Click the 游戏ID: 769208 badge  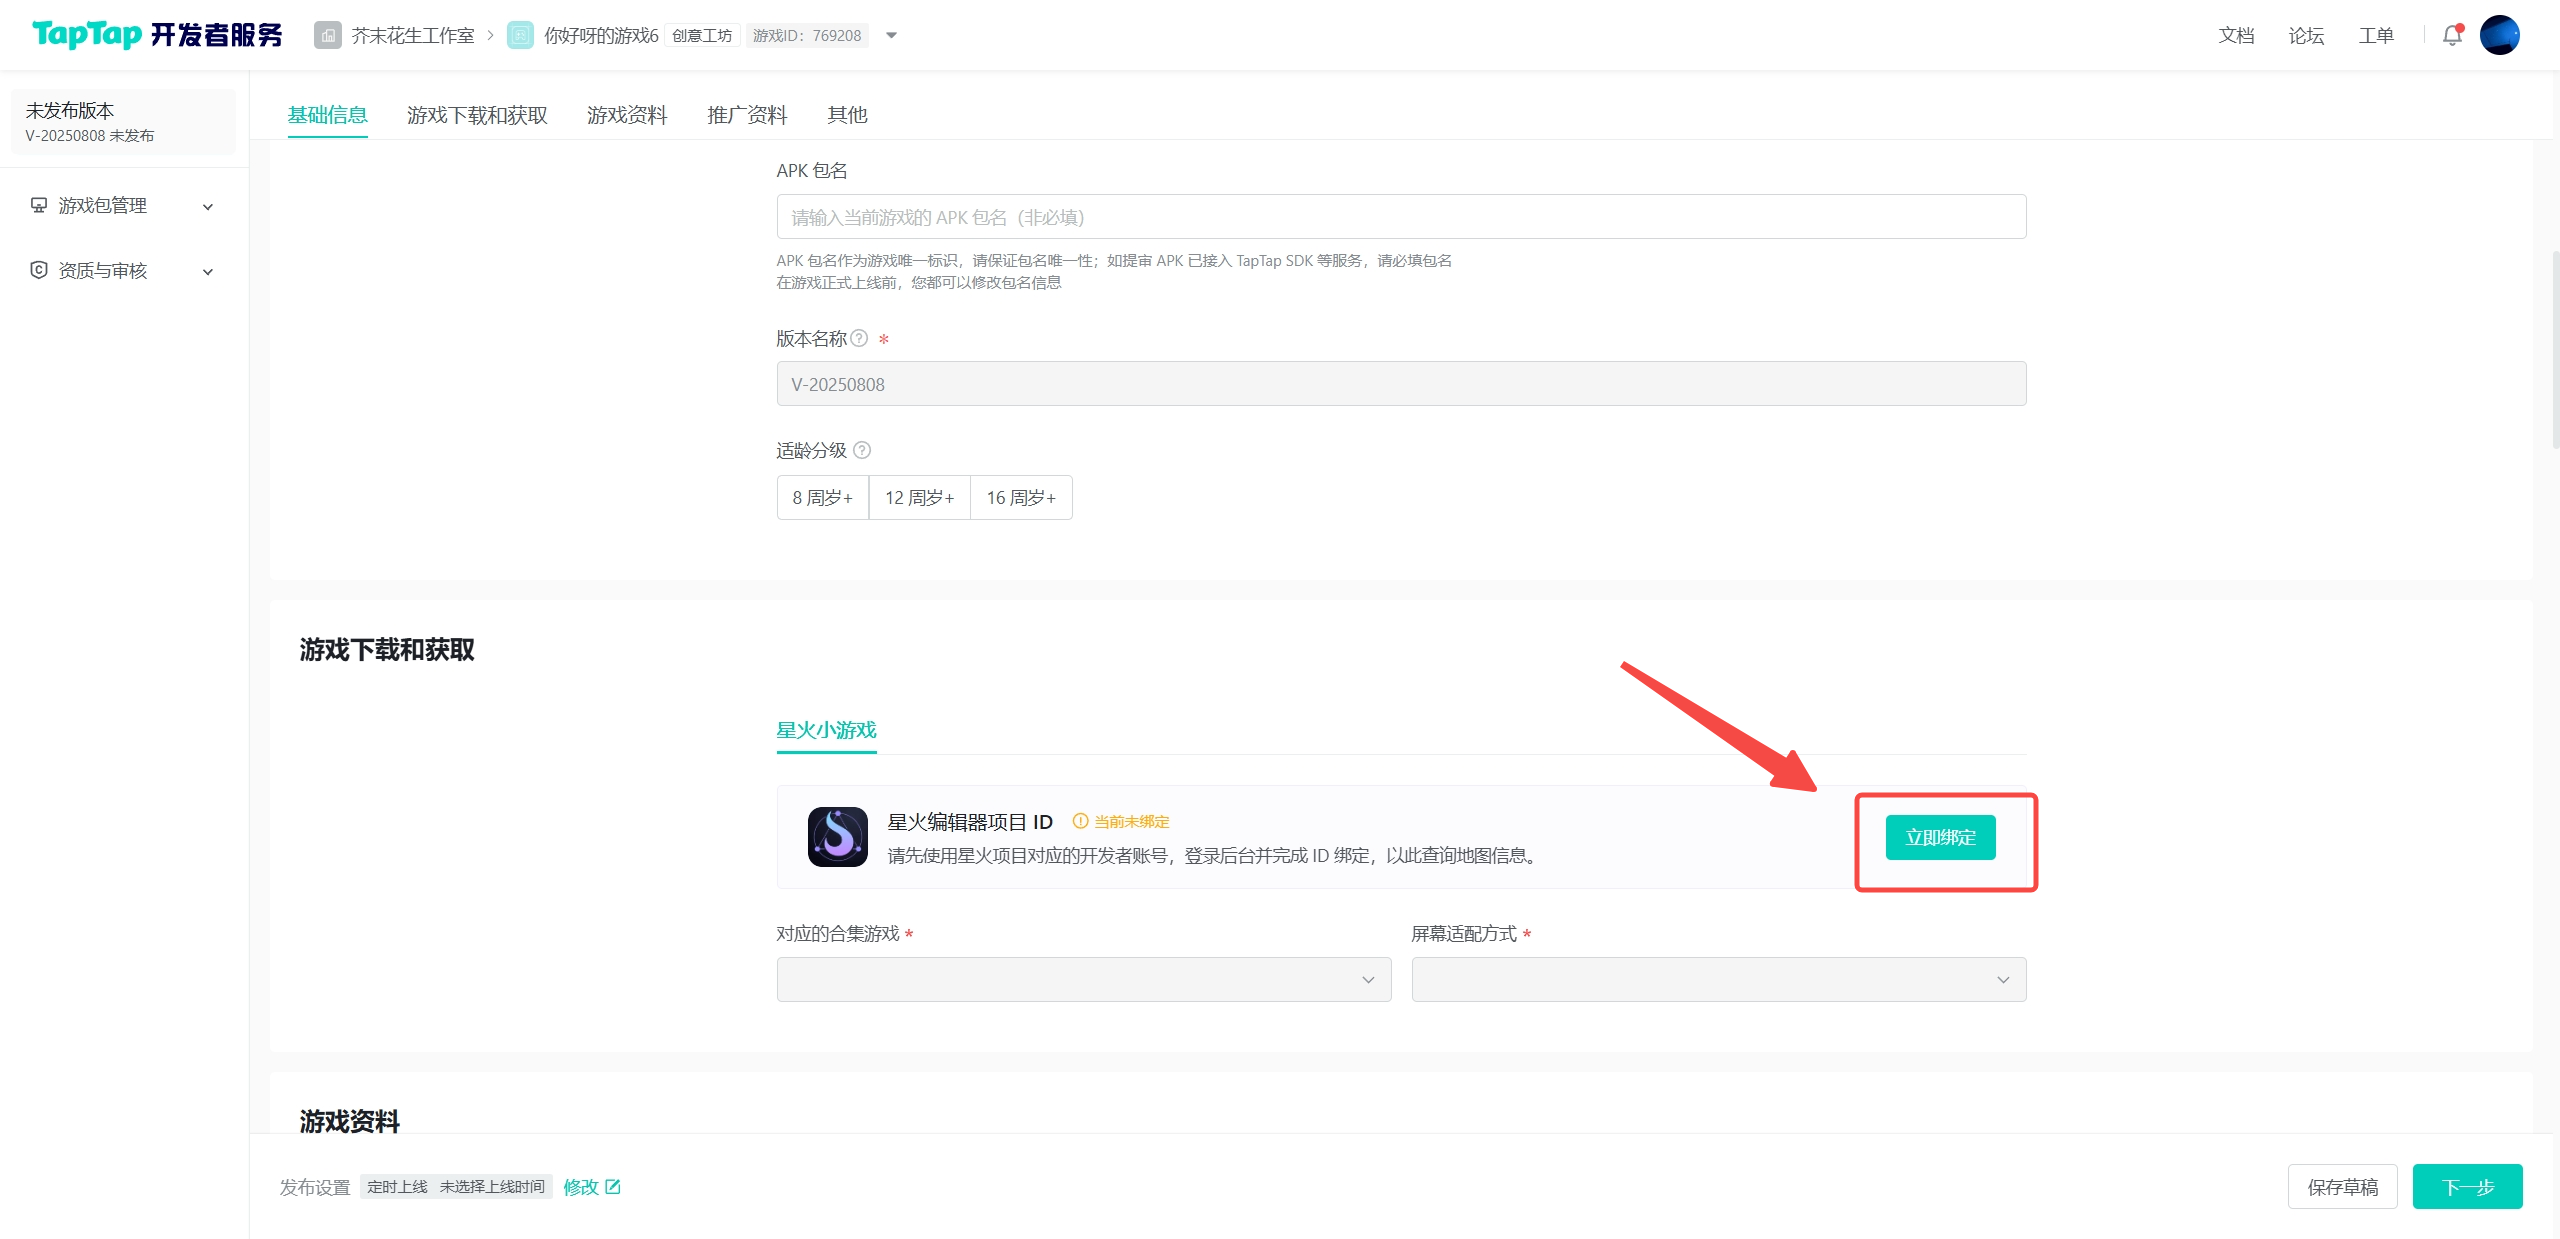[x=807, y=36]
